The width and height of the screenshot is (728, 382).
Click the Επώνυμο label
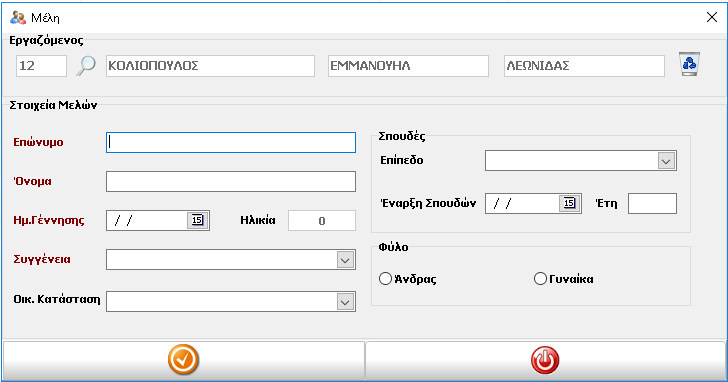click(38, 142)
